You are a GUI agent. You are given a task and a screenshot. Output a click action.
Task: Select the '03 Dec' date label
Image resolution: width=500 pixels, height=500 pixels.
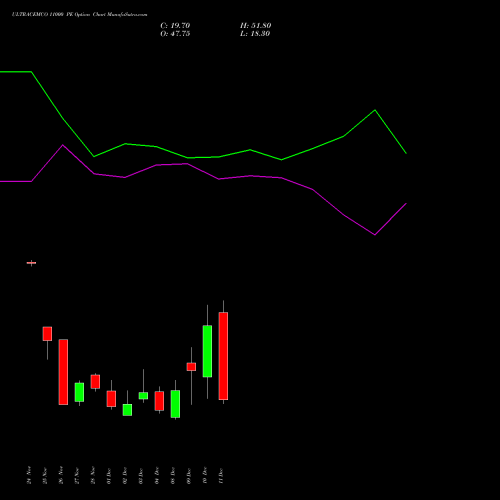(x=141, y=476)
